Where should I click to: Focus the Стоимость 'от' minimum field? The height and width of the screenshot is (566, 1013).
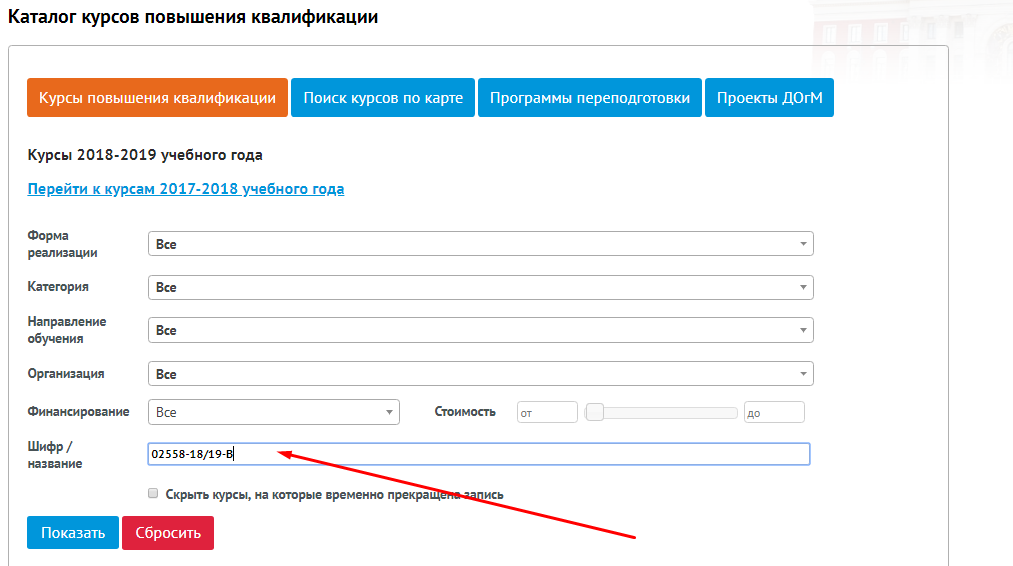point(547,412)
